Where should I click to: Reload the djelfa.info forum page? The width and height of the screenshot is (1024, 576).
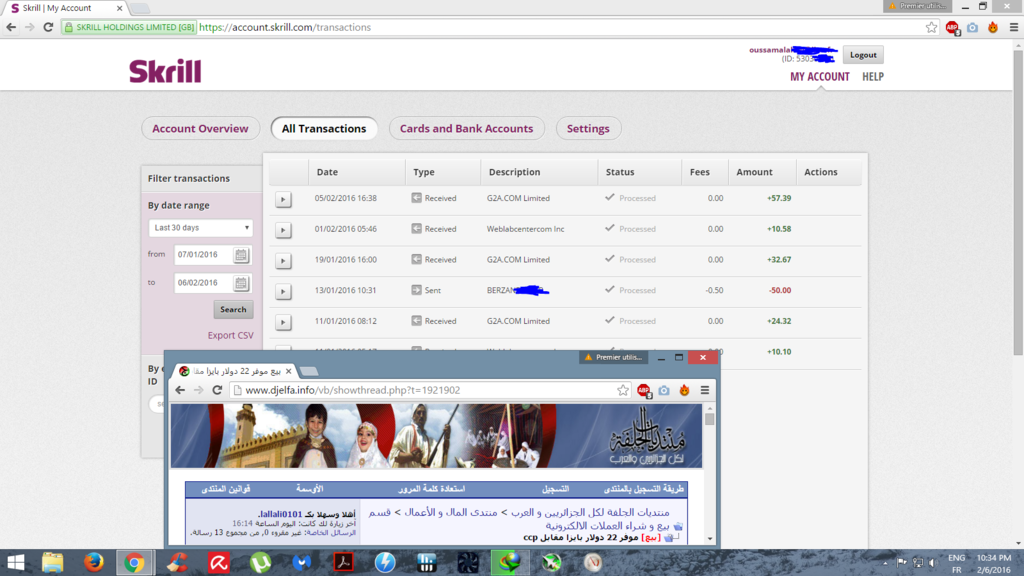[217, 390]
